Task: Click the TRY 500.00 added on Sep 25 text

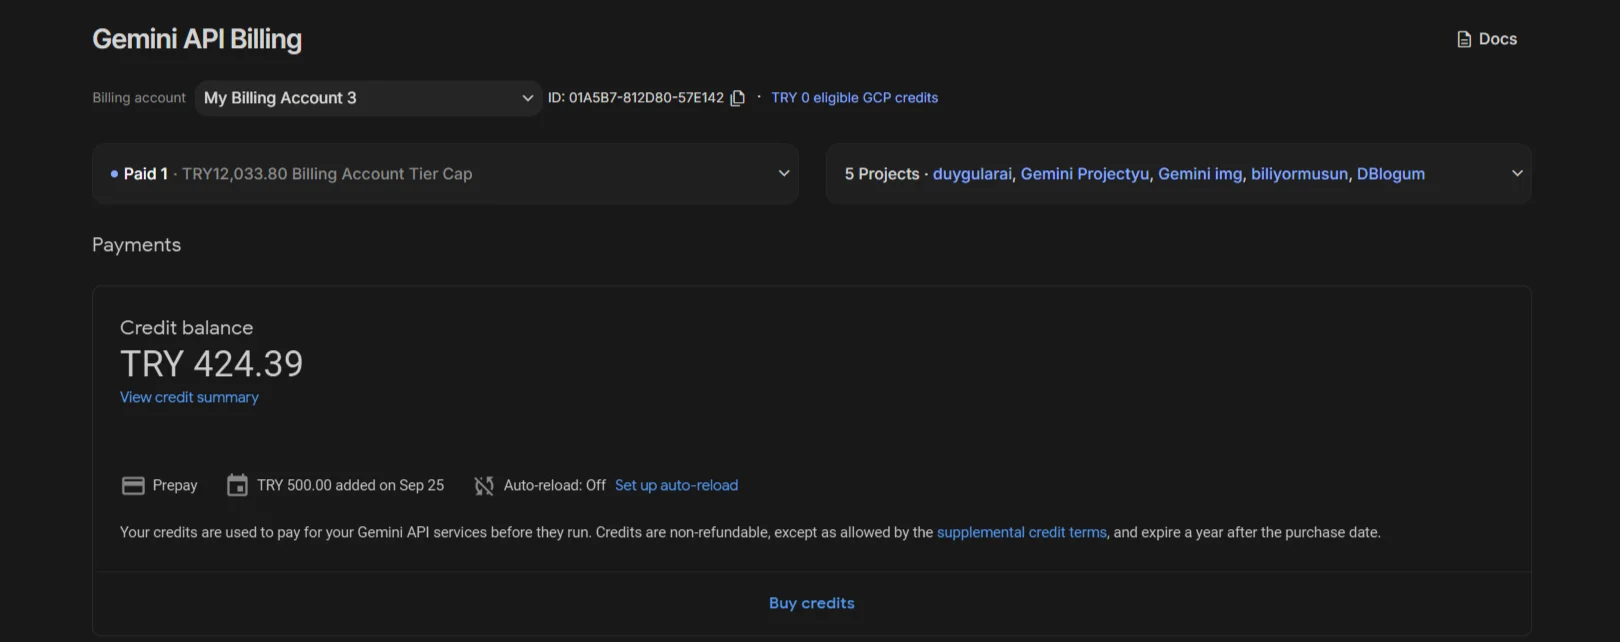Action: pos(350,485)
